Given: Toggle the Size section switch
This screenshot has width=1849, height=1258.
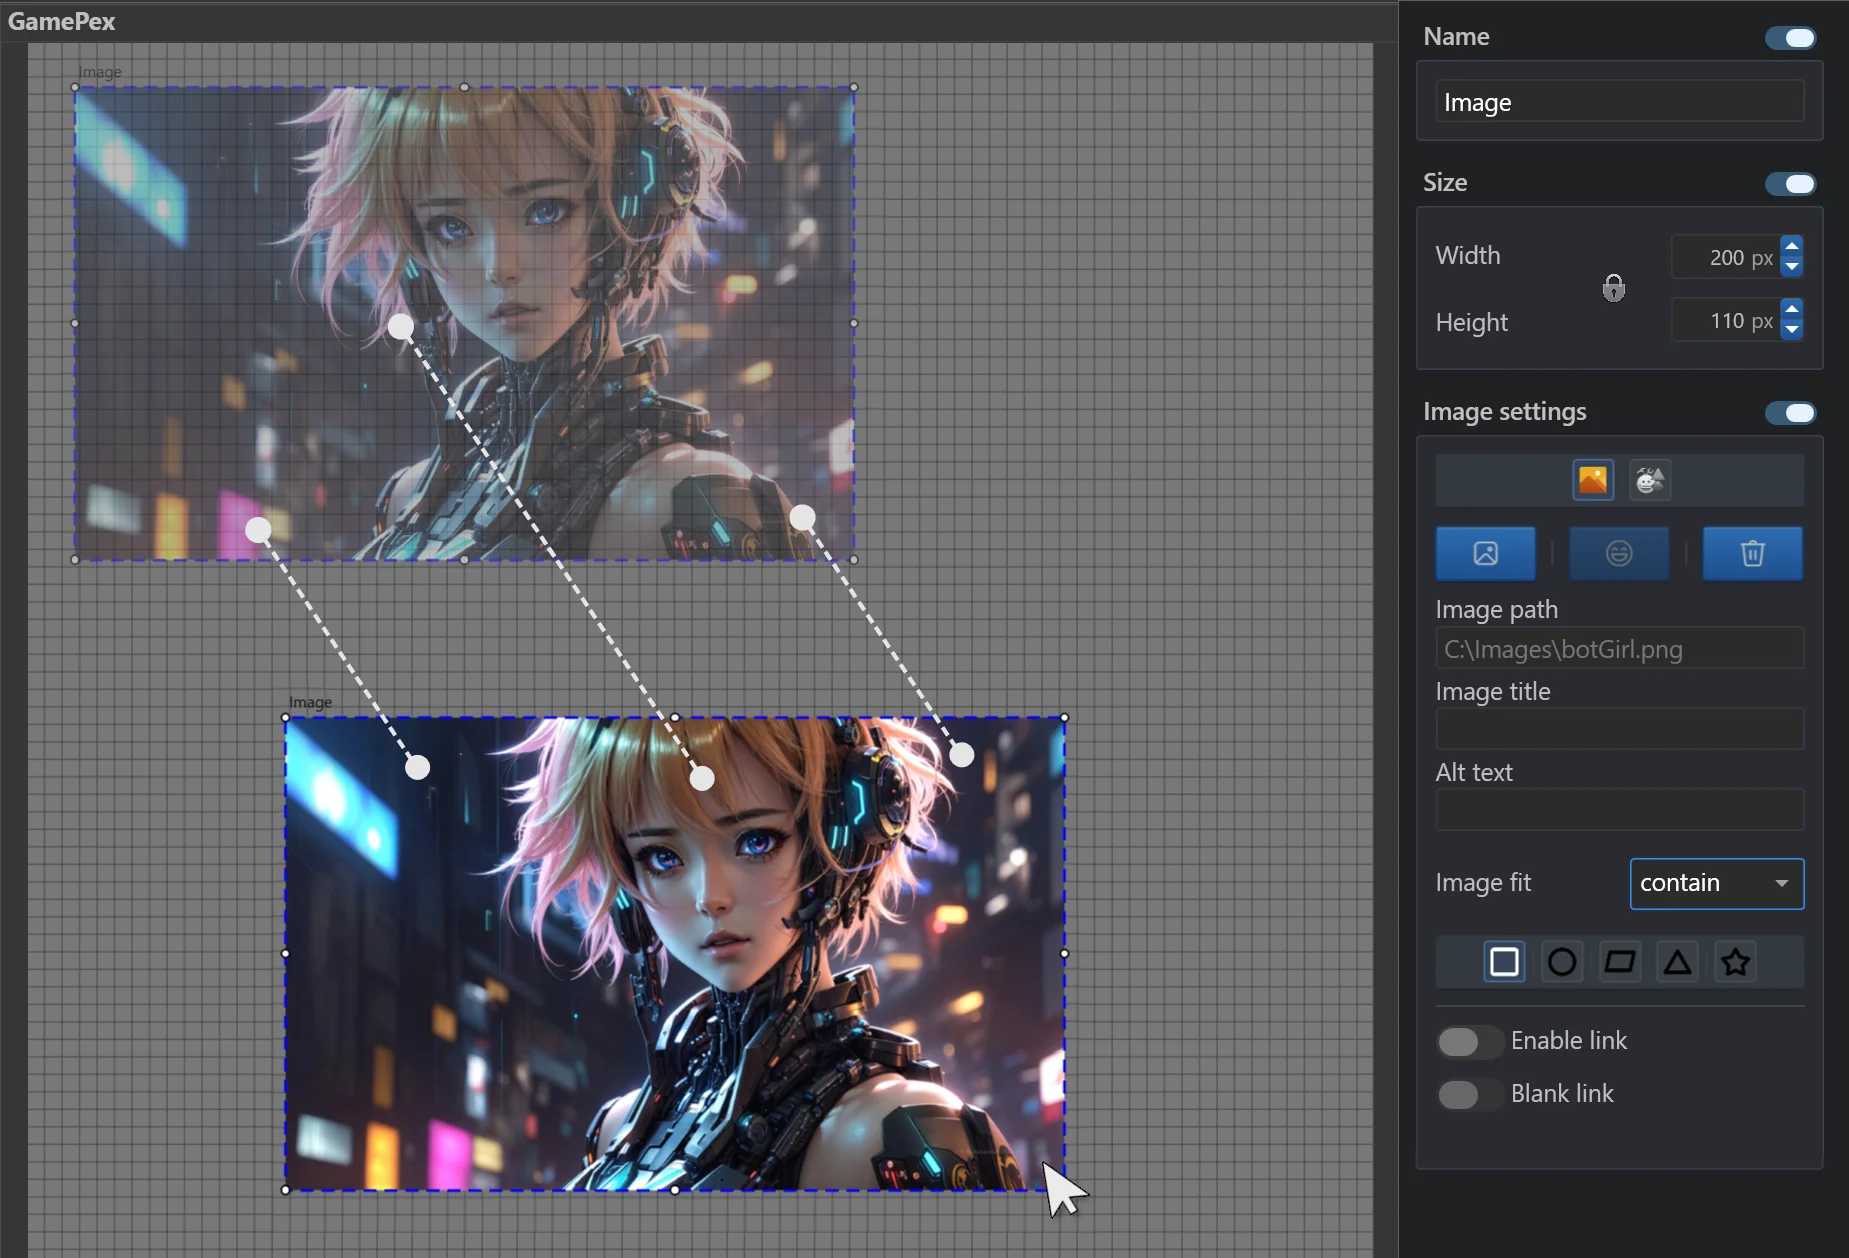Looking at the screenshot, I should 1790,184.
